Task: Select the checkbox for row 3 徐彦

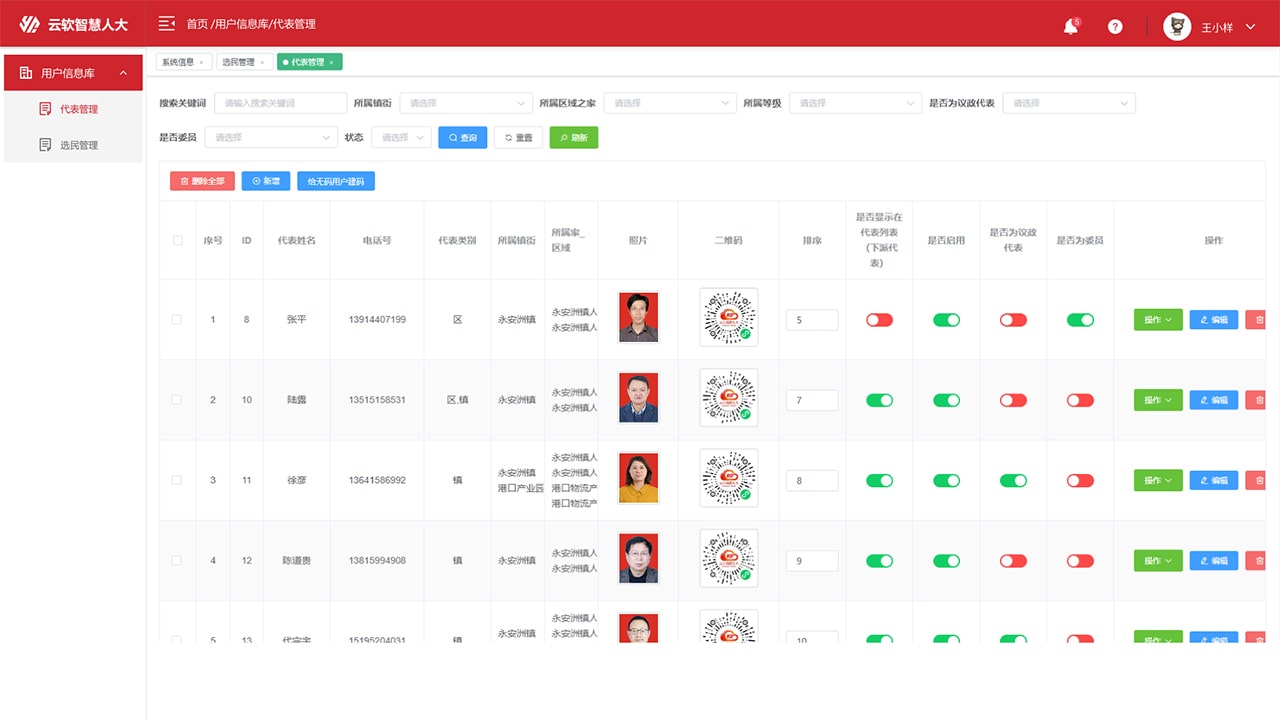Action: click(177, 480)
